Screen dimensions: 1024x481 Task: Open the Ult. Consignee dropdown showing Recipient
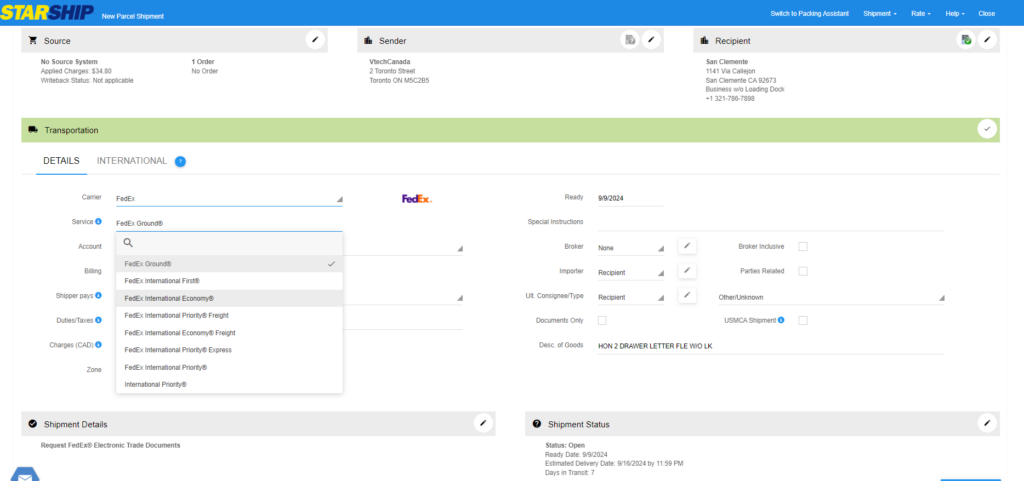pyautogui.click(x=631, y=297)
